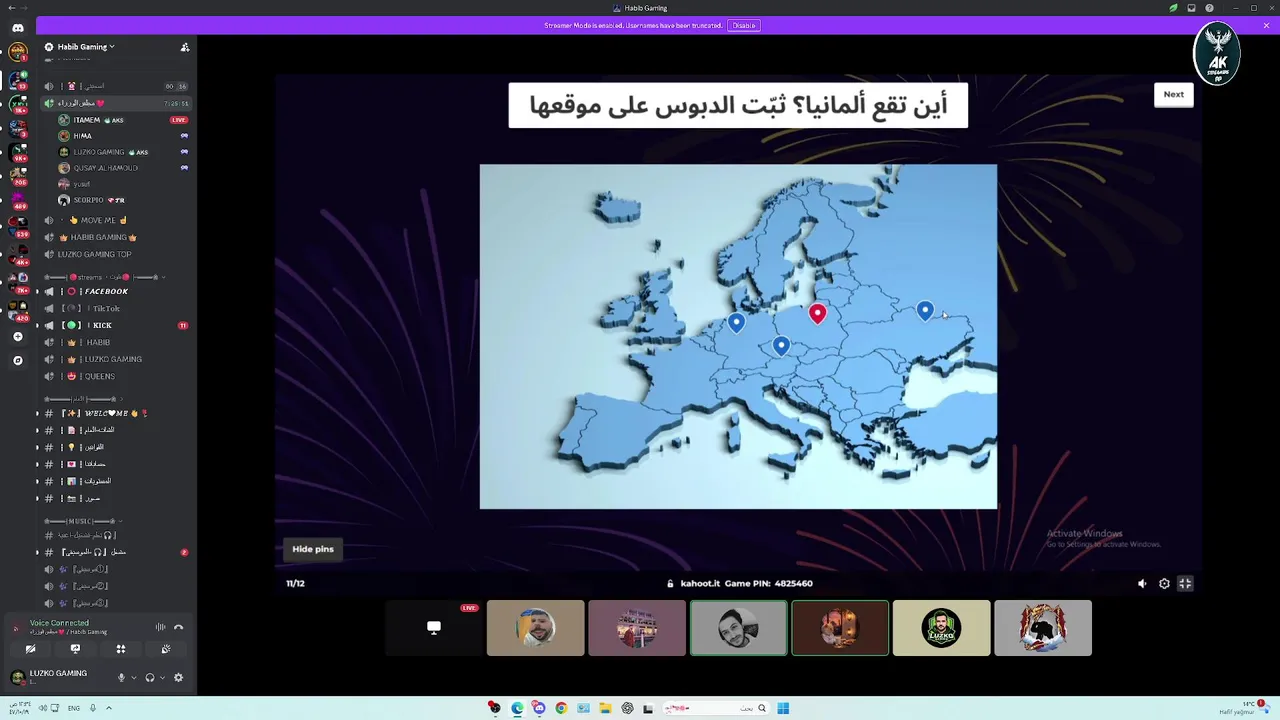Viewport: 1280px width, 720px height.
Task: Show hidden system tray icons
Action: (x=109, y=708)
